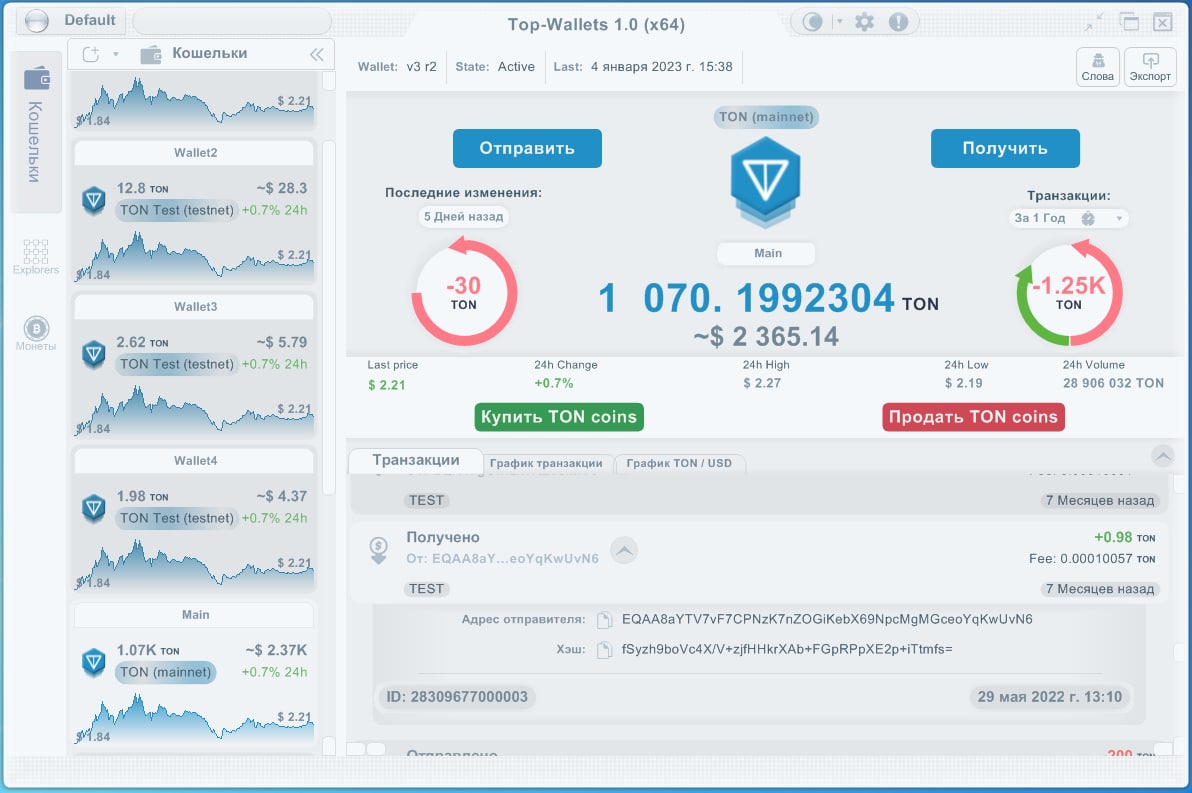
Task: Show the exclamation info icon
Action: point(899,22)
